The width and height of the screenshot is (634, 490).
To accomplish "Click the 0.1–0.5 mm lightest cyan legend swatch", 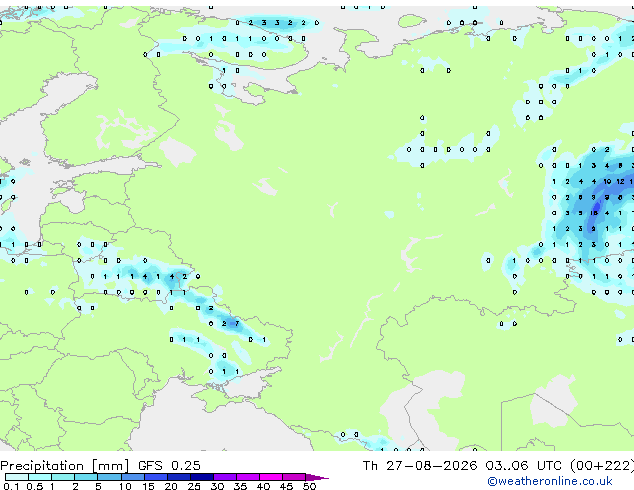I will coord(17,477).
